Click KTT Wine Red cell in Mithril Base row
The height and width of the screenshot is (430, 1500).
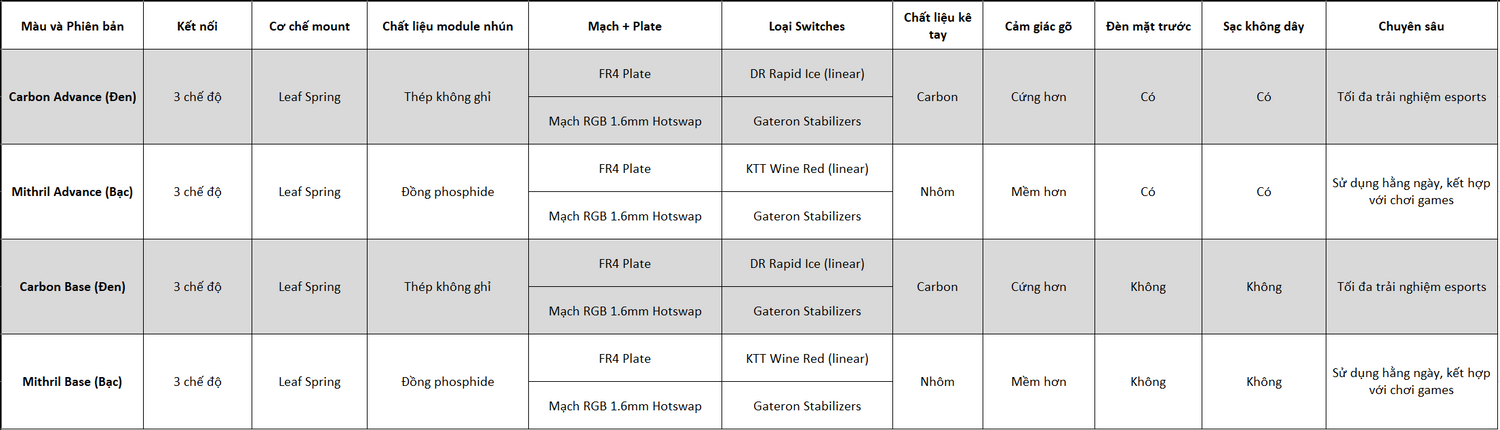pos(806,359)
